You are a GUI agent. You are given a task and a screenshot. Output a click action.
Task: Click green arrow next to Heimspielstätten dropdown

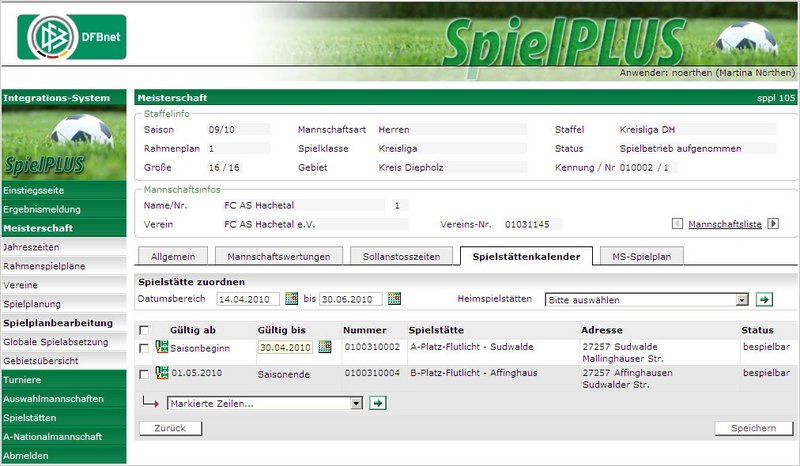click(764, 299)
